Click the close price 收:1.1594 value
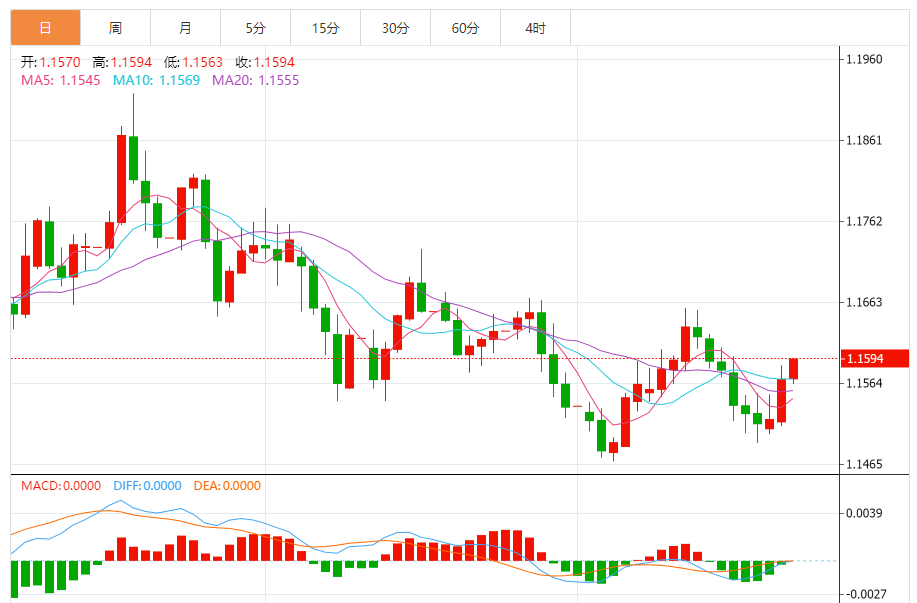 coord(265,62)
